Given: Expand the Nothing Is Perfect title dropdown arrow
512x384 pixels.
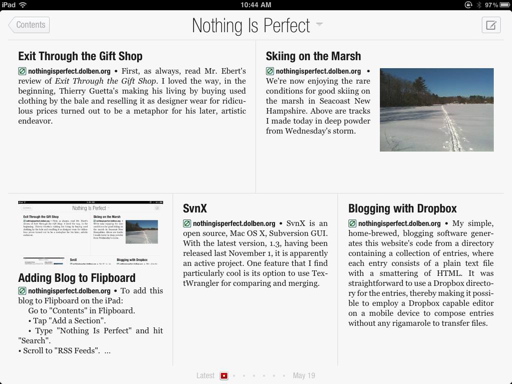Looking at the screenshot, I should click(x=319, y=24).
